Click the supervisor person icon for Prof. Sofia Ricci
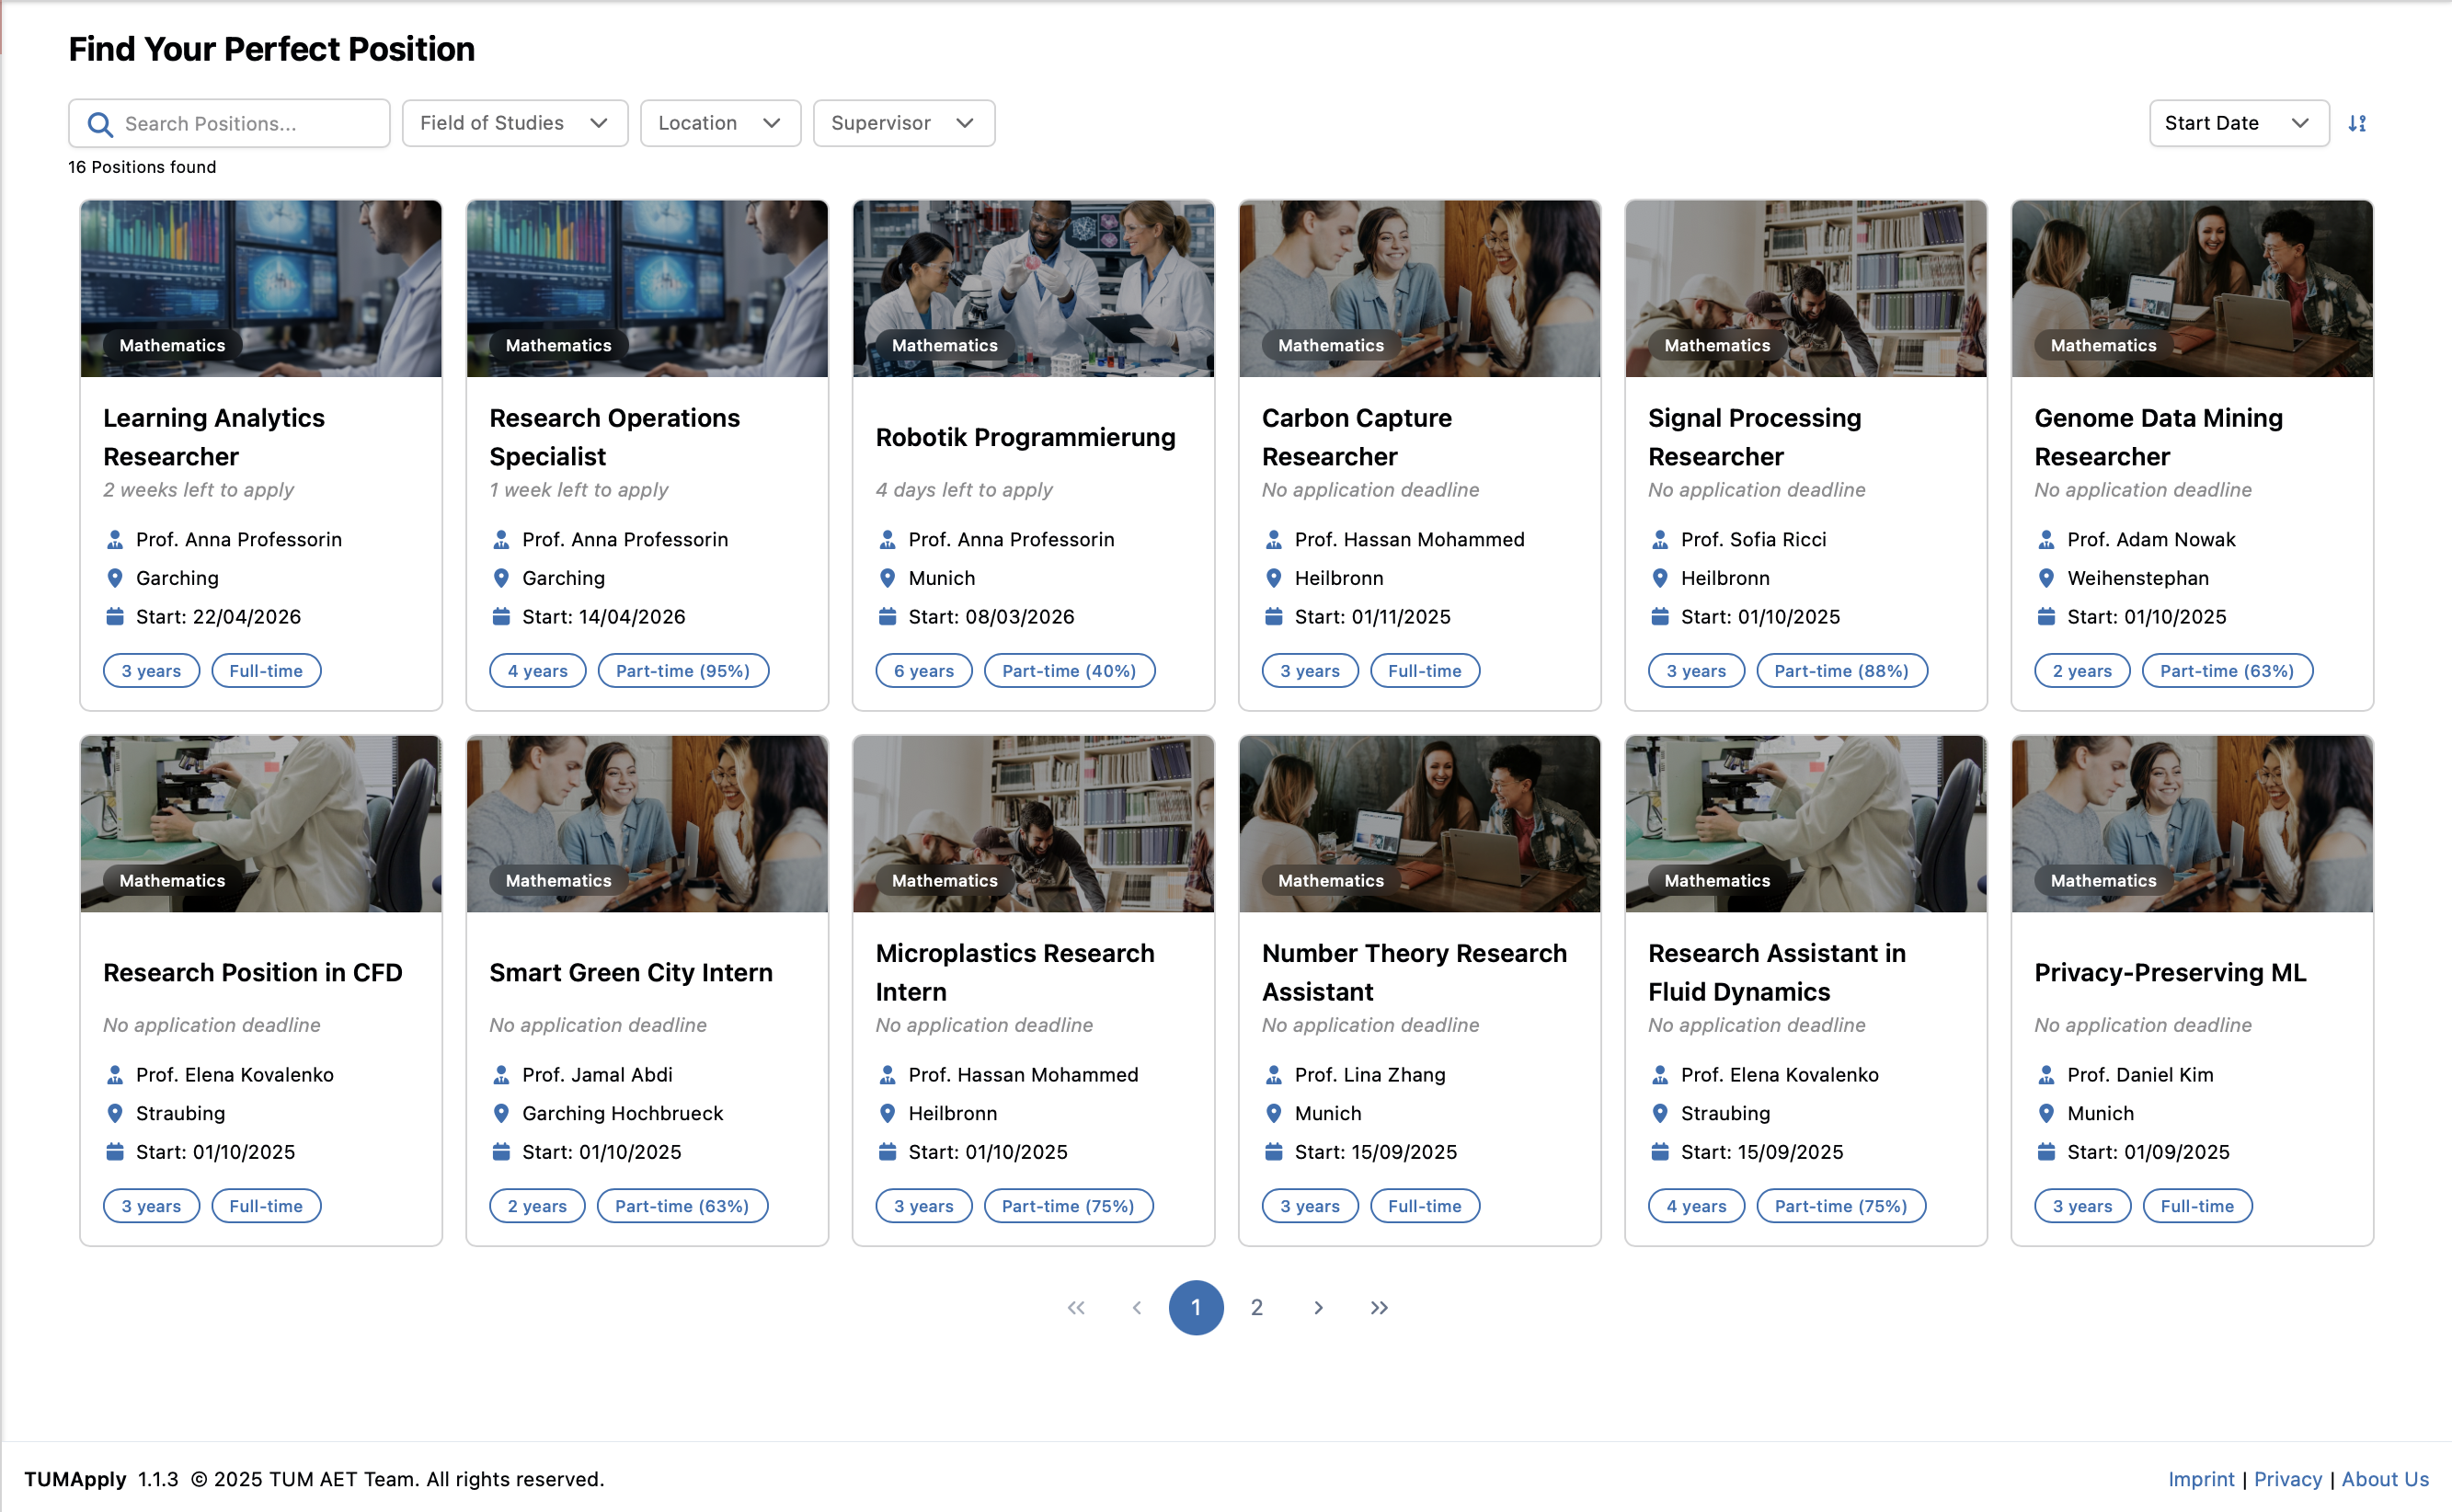The width and height of the screenshot is (2452, 1512). 1659,539
